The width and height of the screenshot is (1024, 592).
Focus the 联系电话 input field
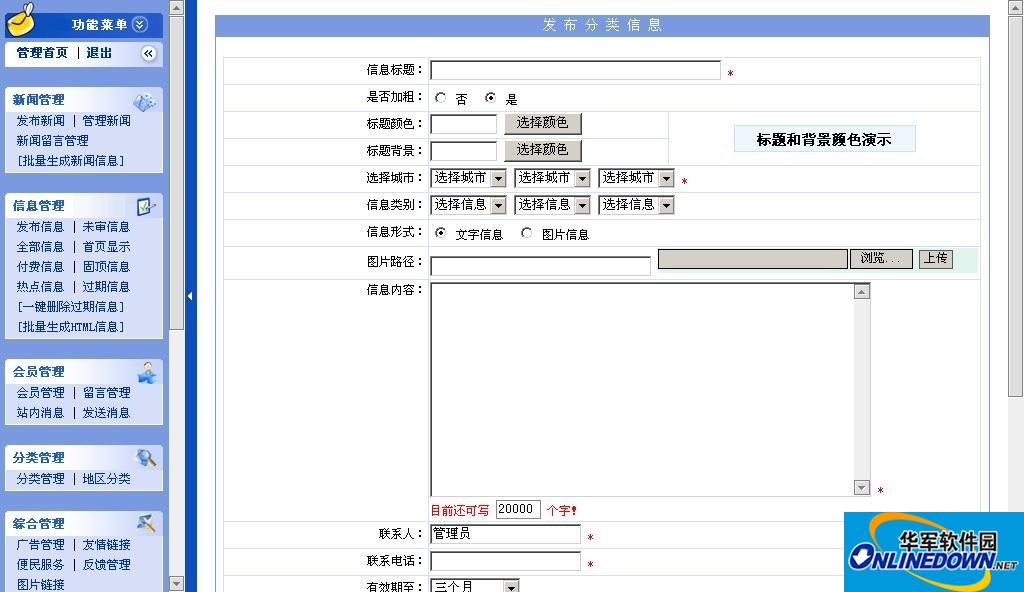coord(505,561)
